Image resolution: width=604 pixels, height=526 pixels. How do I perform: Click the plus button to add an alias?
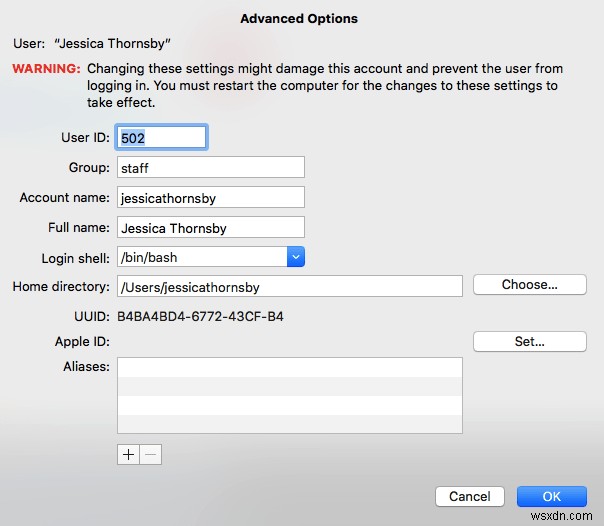click(x=128, y=454)
